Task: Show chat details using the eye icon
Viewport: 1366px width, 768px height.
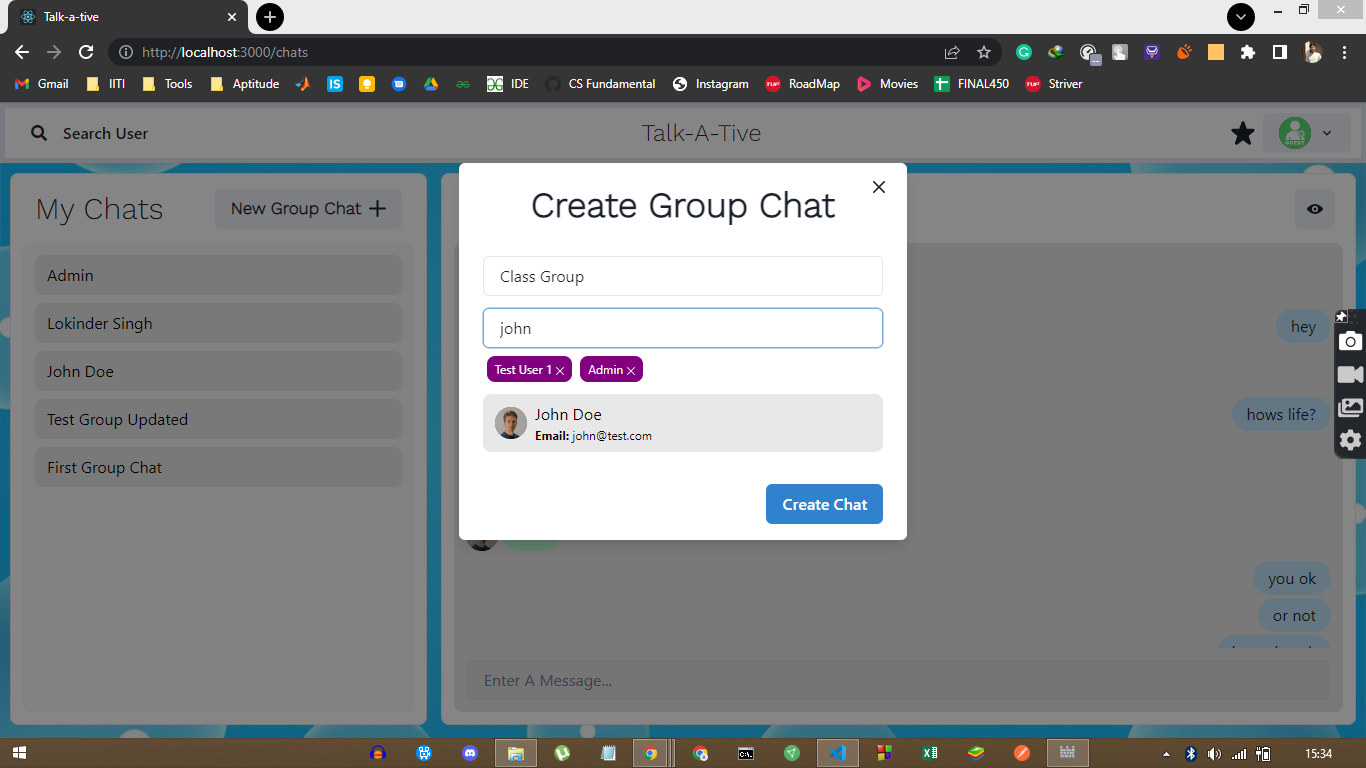Action: click(x=1314, y=209)
